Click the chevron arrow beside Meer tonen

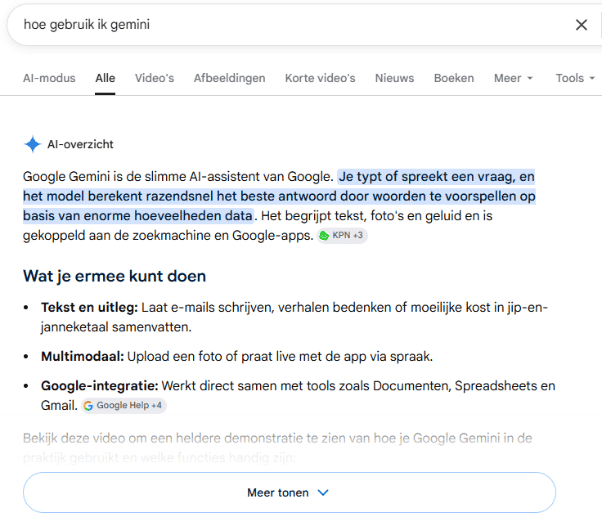(x=323, y=493)
